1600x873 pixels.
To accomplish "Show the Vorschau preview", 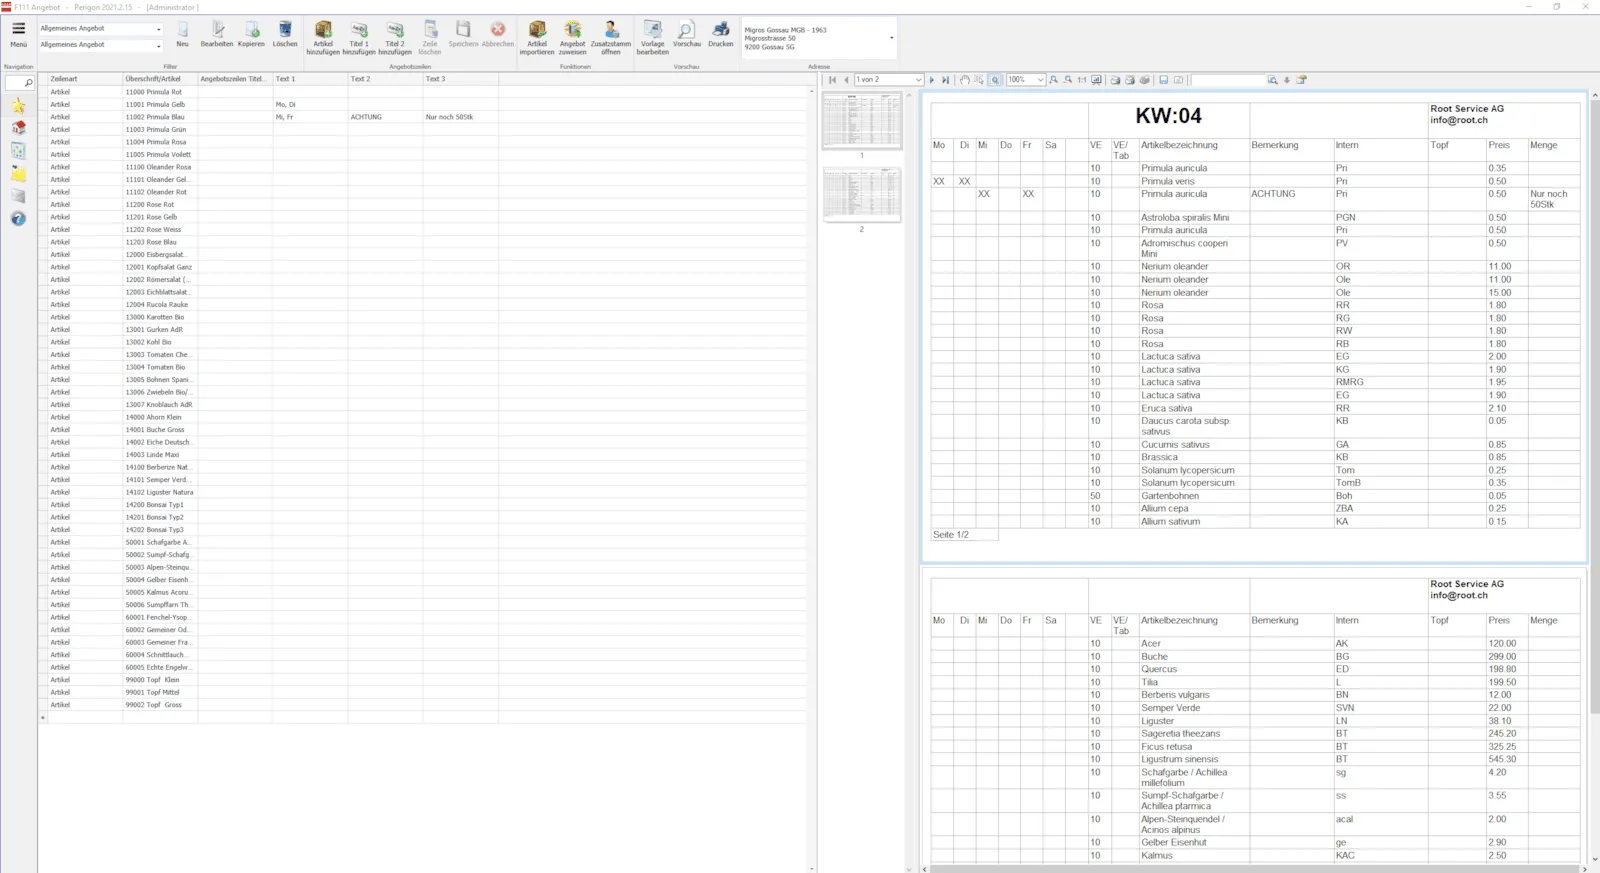I will 687,34.
